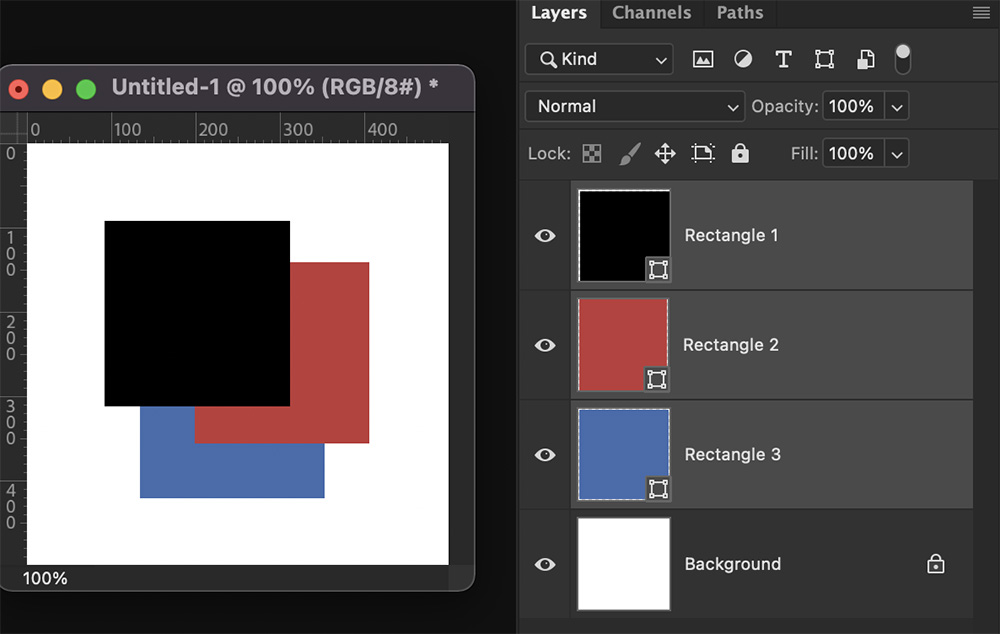Switch to the Paths tab
This screenshot has width=1000, height=634.
point(740,13)
